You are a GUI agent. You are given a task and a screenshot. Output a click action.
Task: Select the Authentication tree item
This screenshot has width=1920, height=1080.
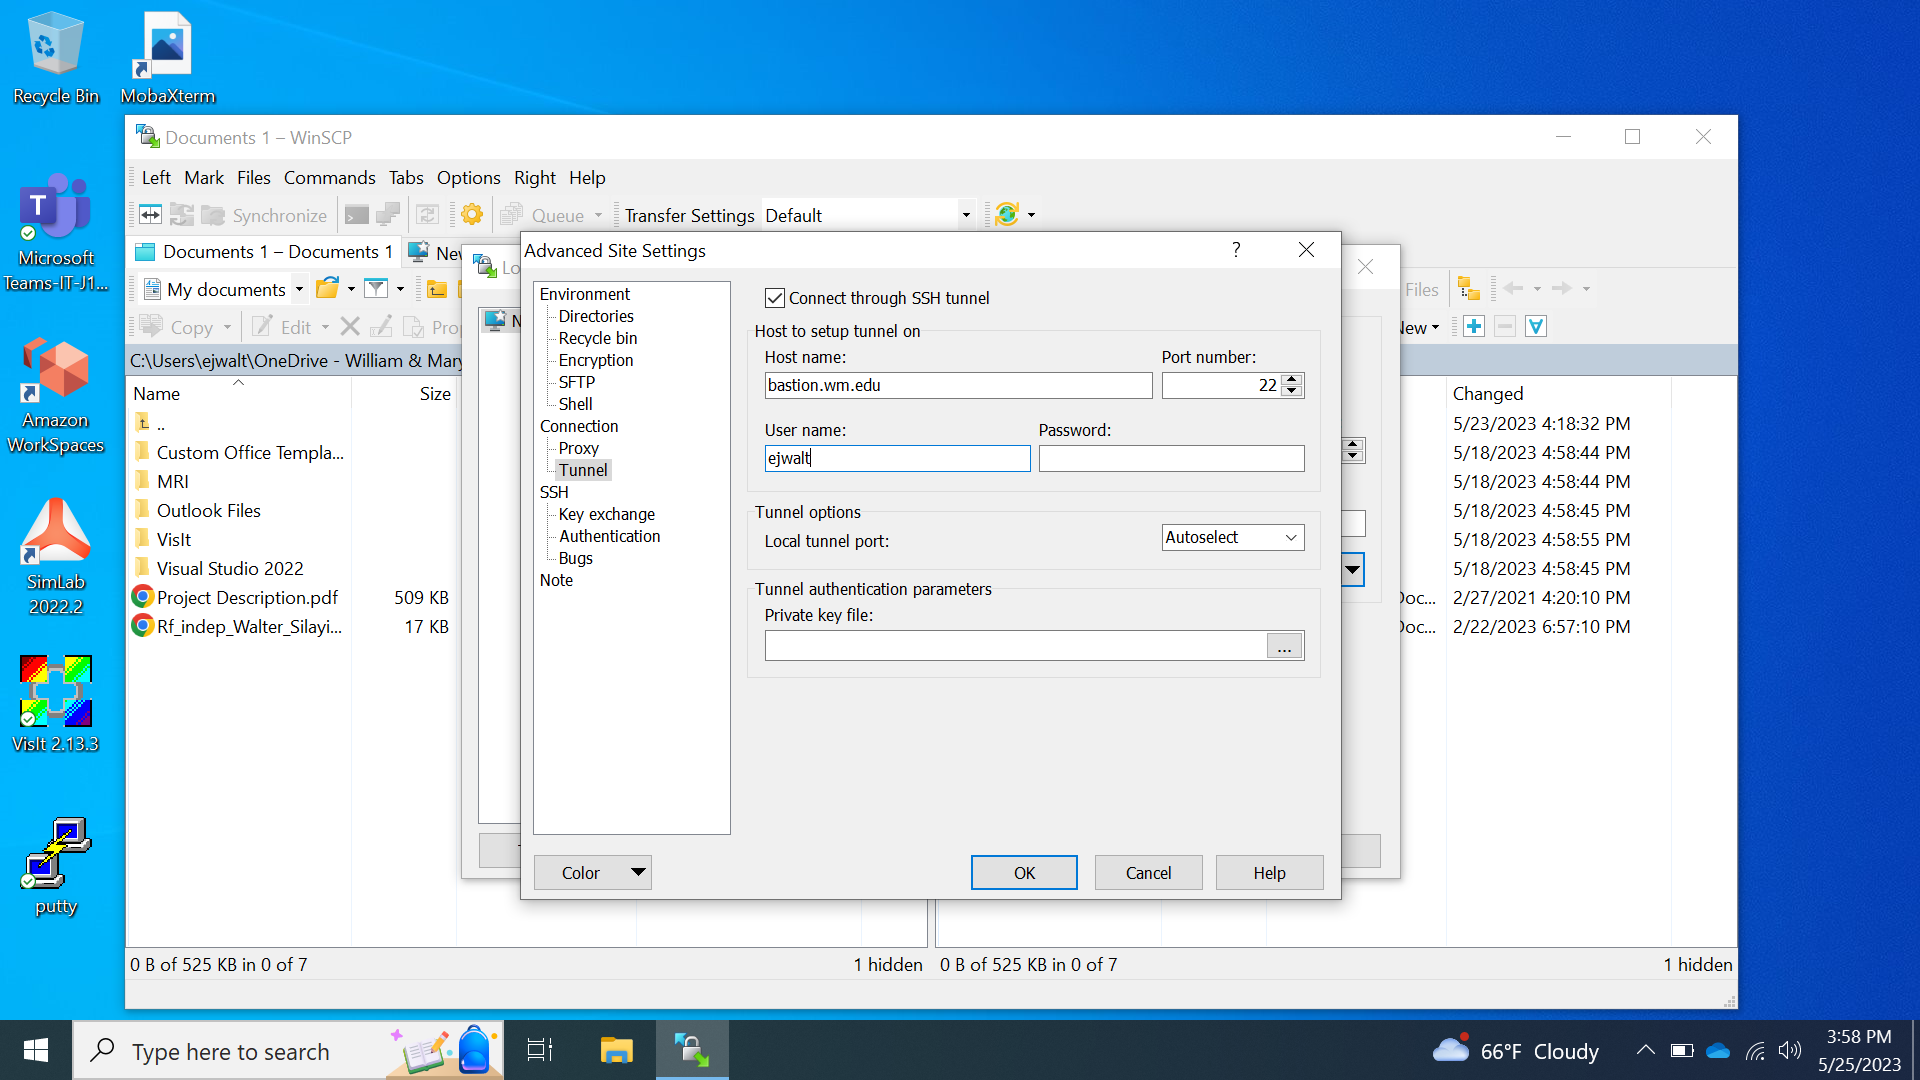coord(609,536)
